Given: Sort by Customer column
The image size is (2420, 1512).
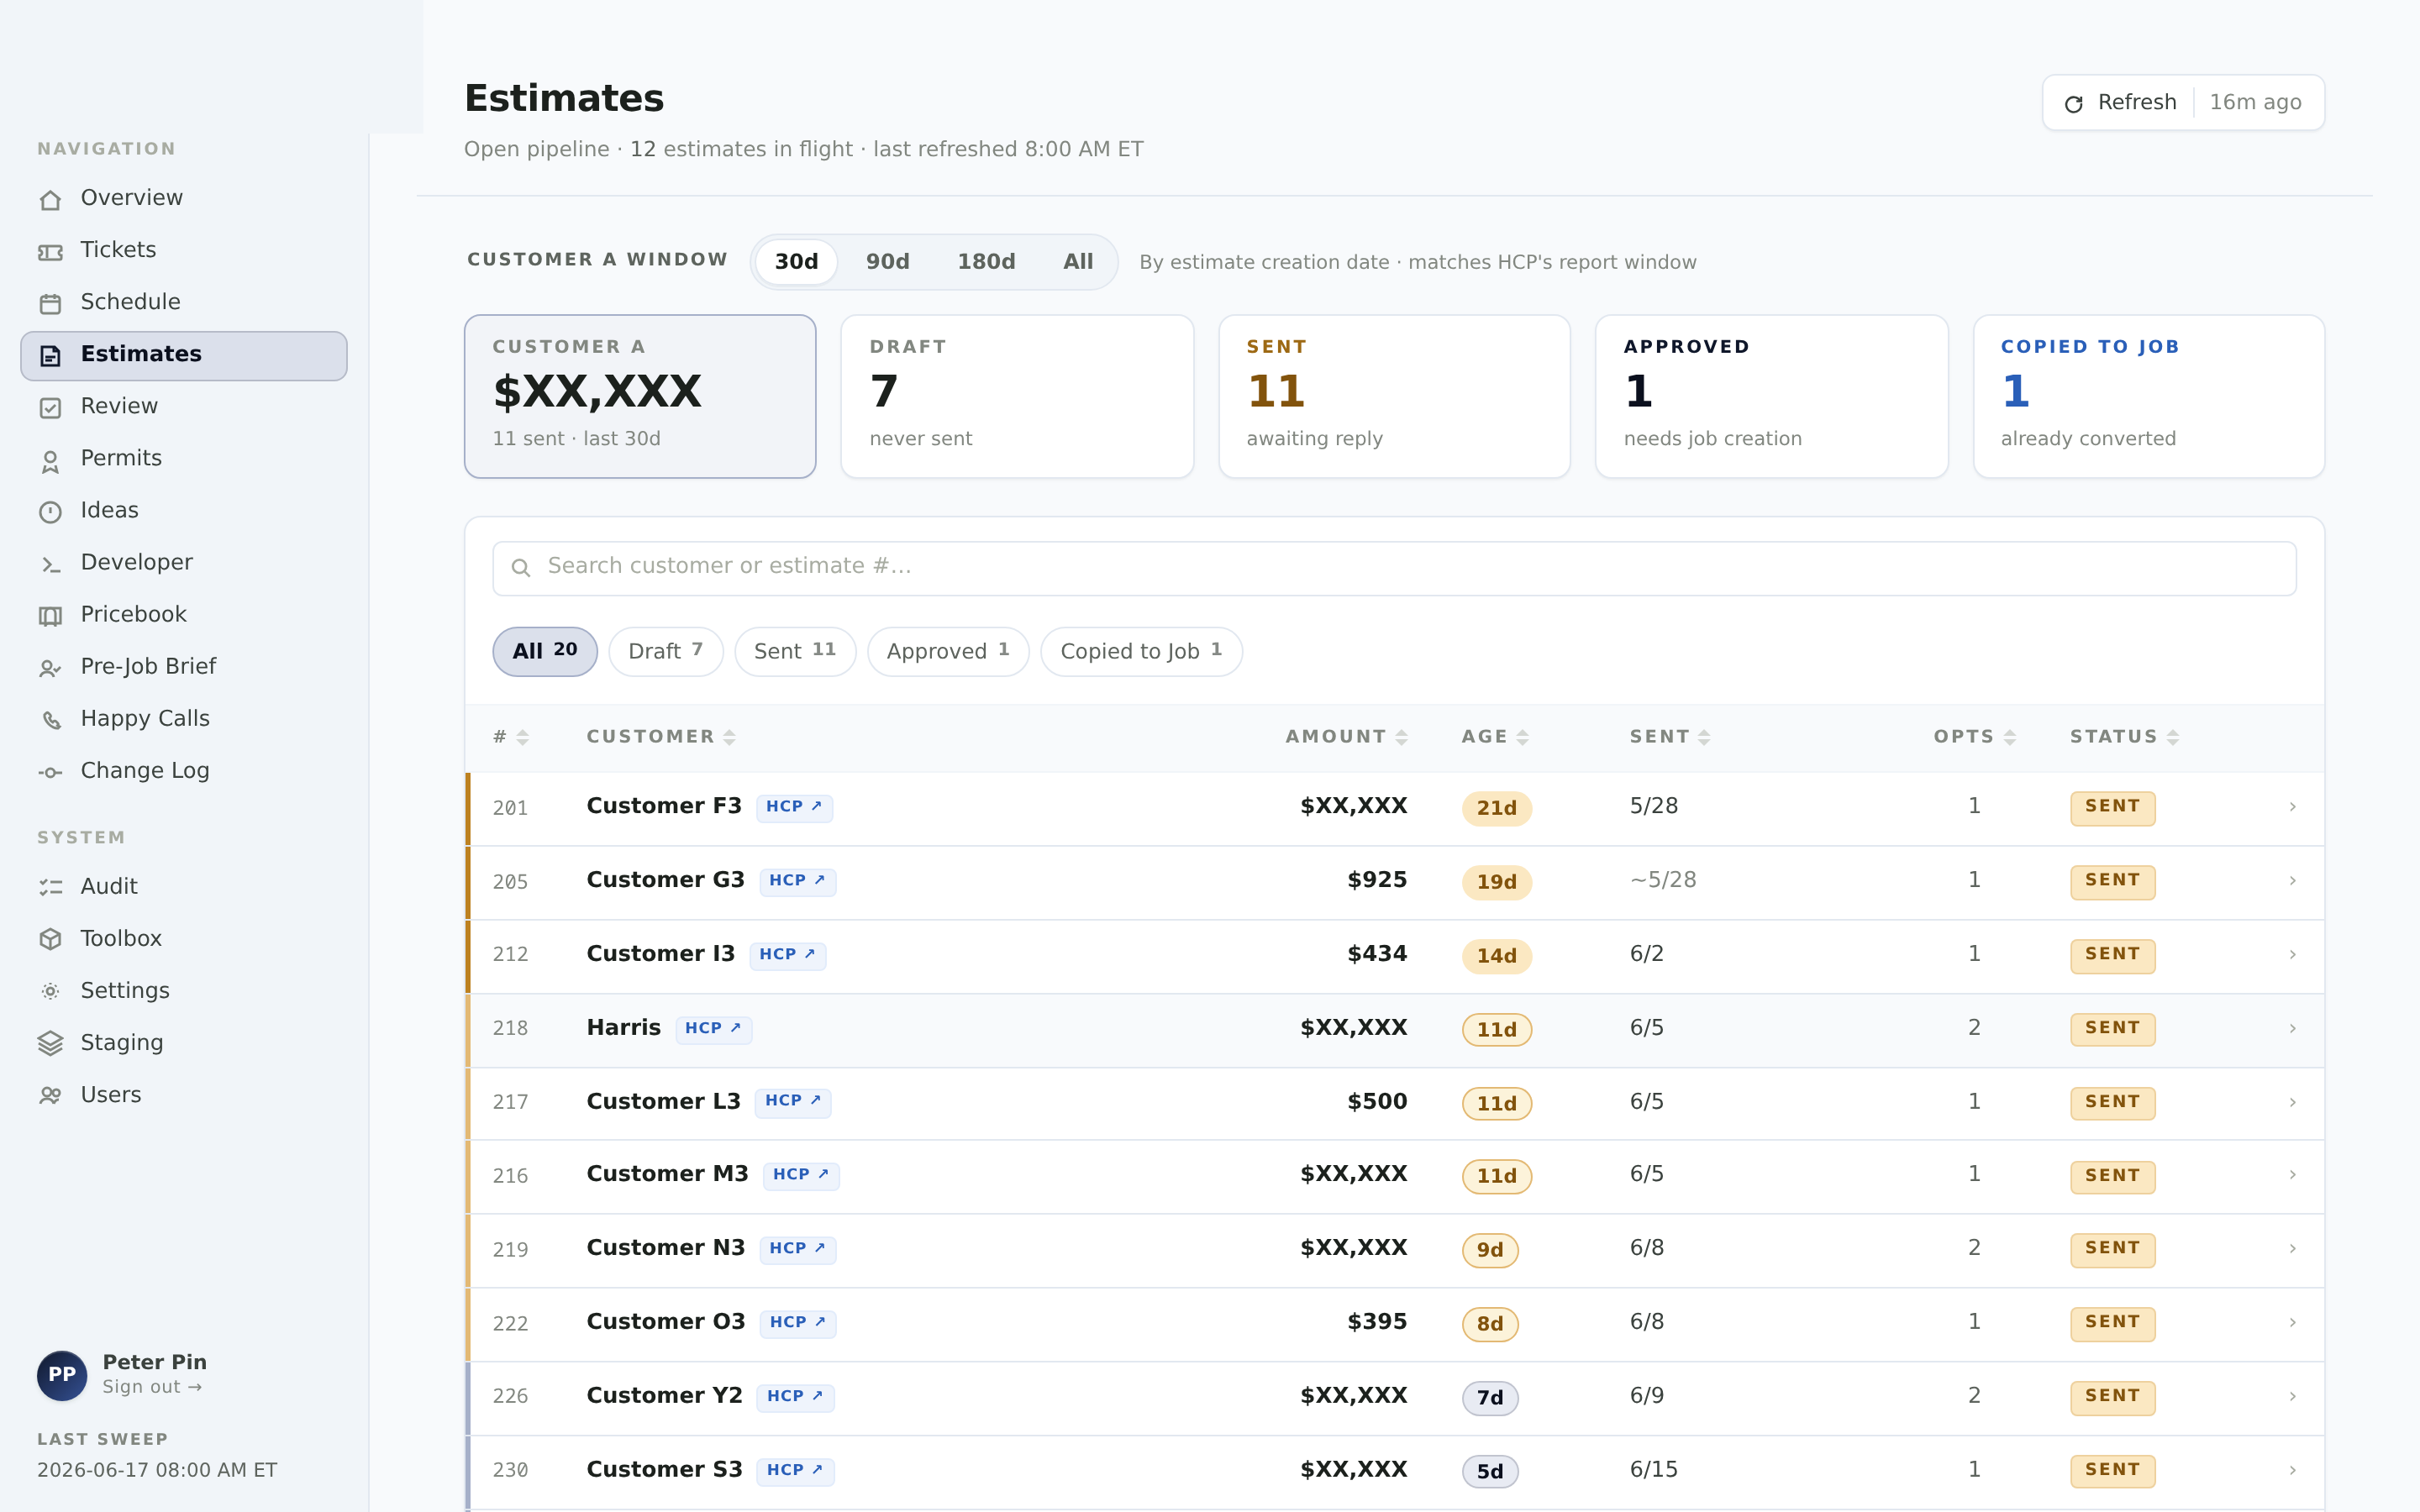Looking at the screenshot, I should [661, 738].
